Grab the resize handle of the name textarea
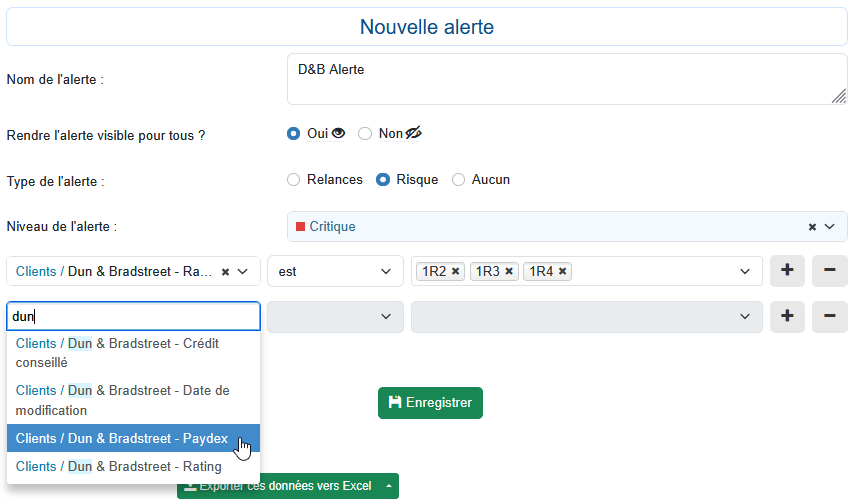The width and height of the screenshot is (856, 504). [x=839, y=96]
